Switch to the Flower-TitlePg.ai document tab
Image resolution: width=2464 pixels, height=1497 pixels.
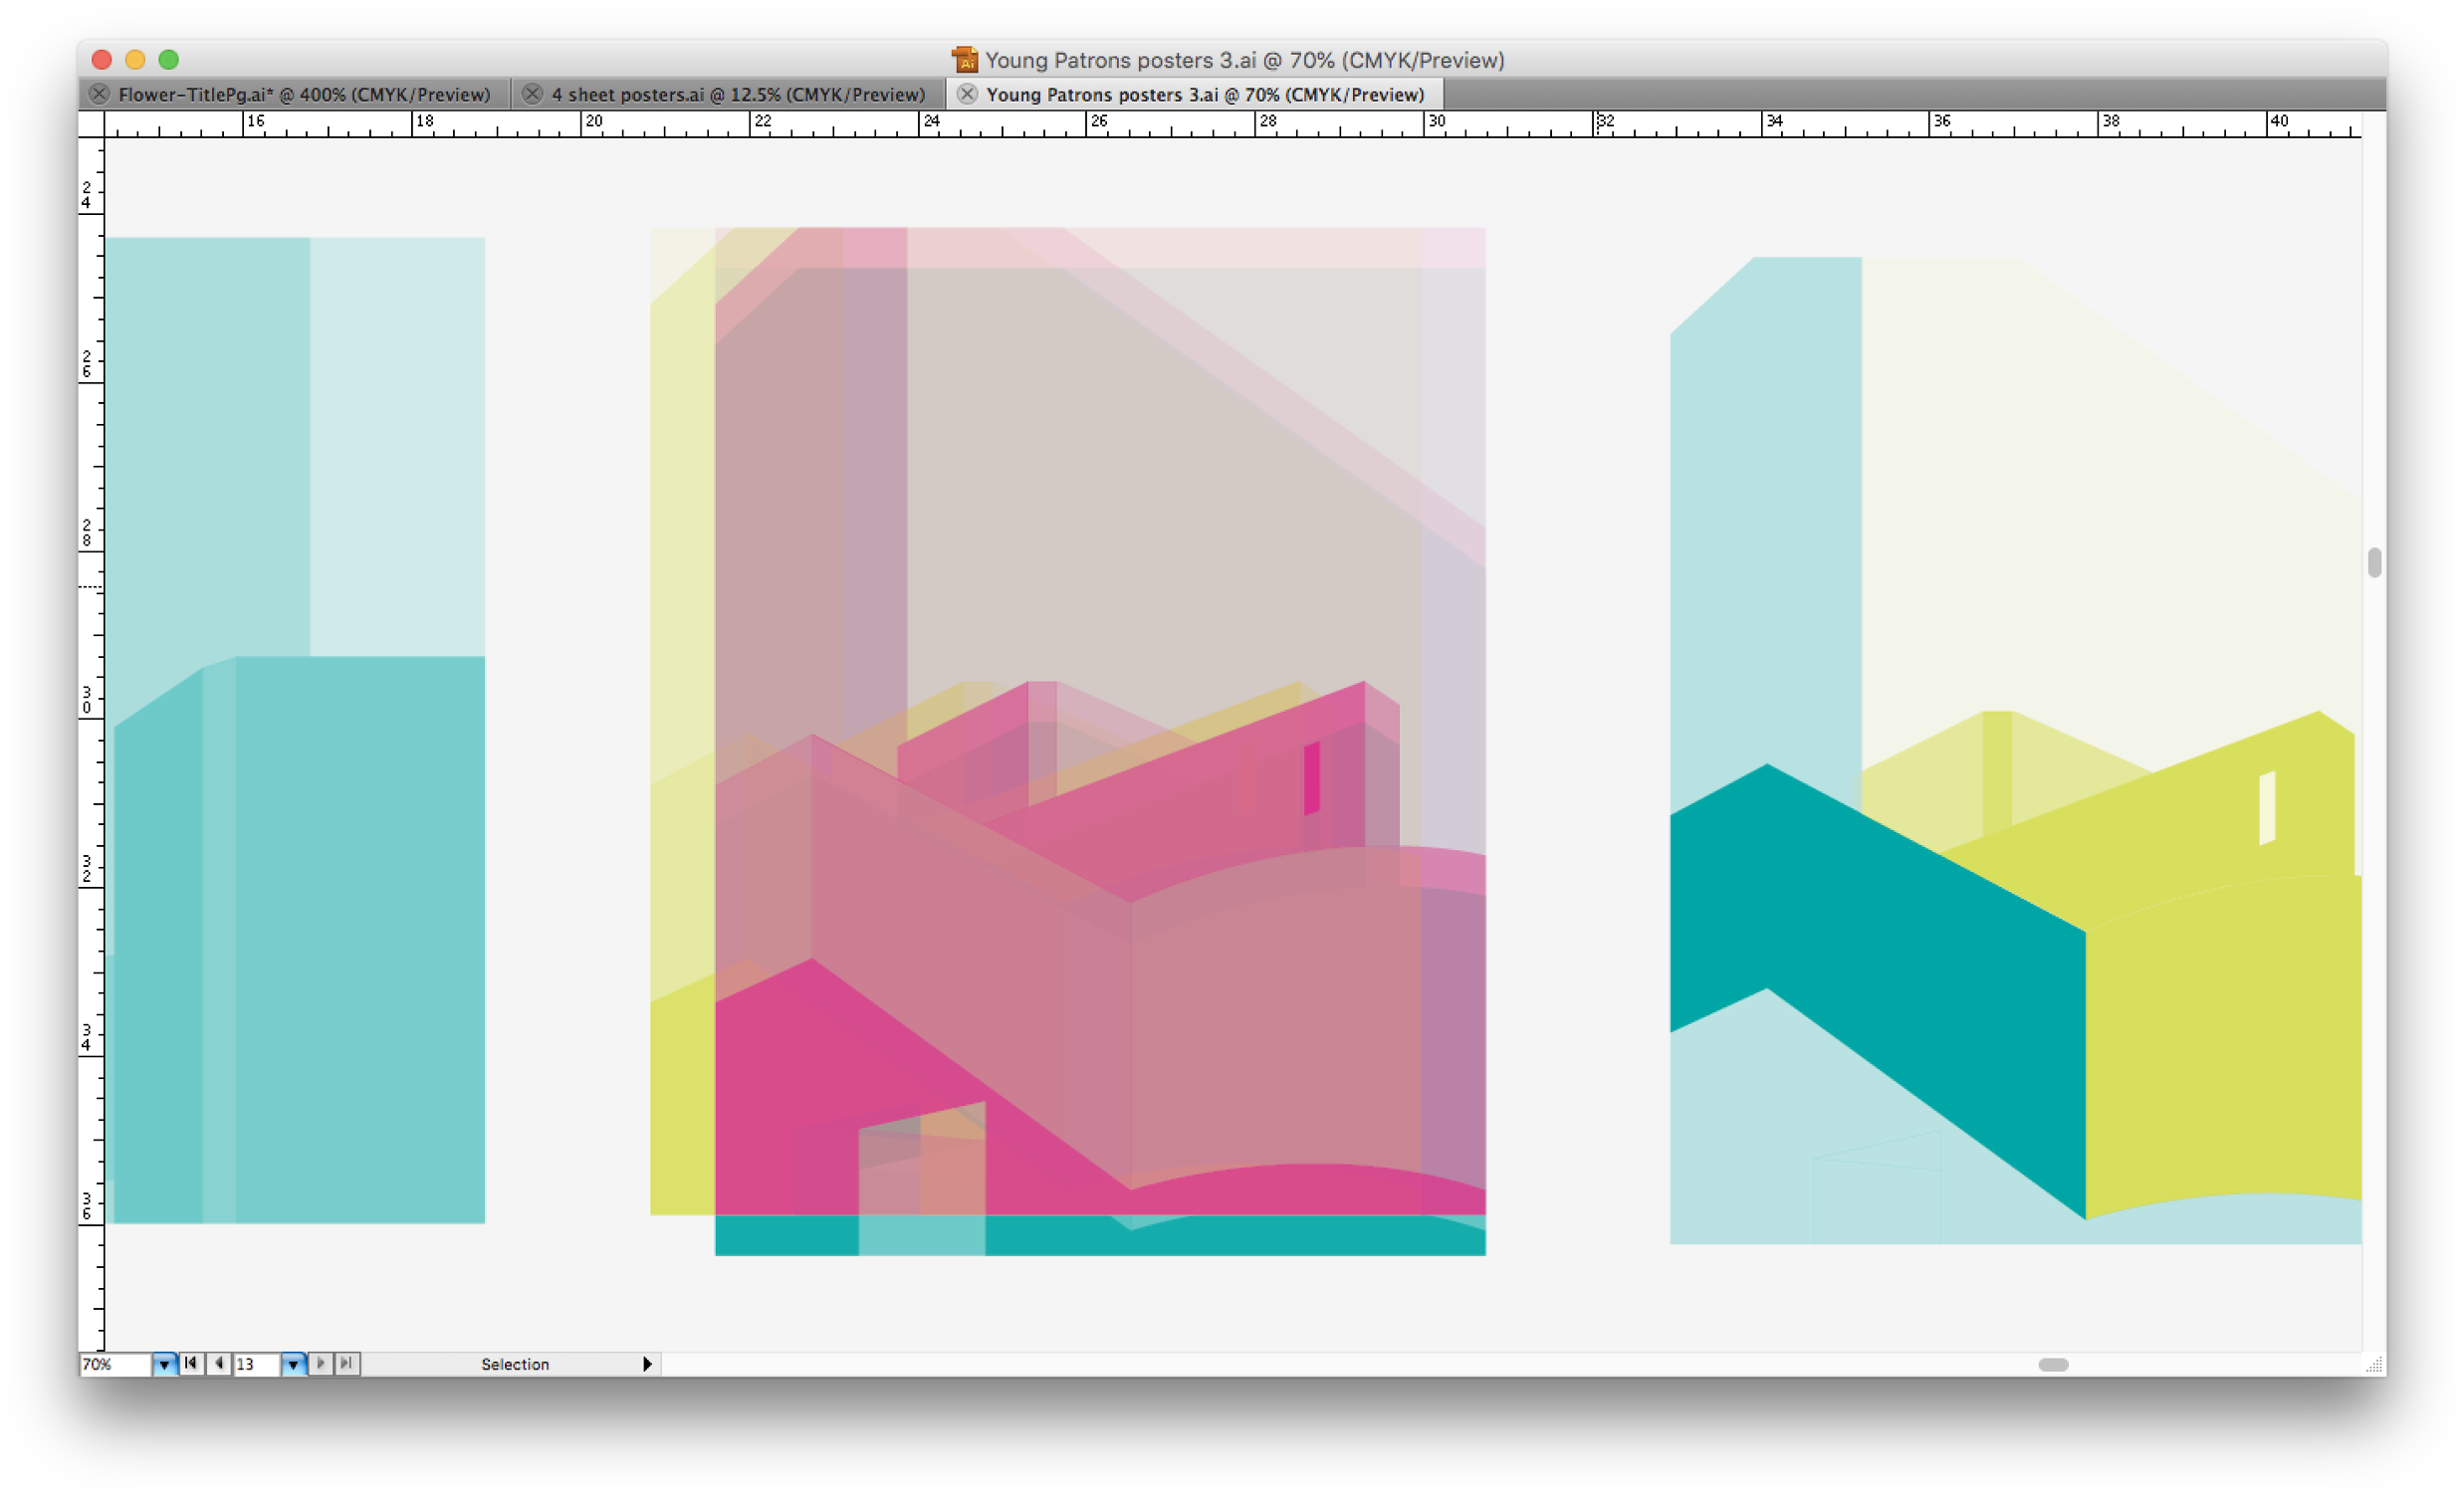click(x=304, y=94)
